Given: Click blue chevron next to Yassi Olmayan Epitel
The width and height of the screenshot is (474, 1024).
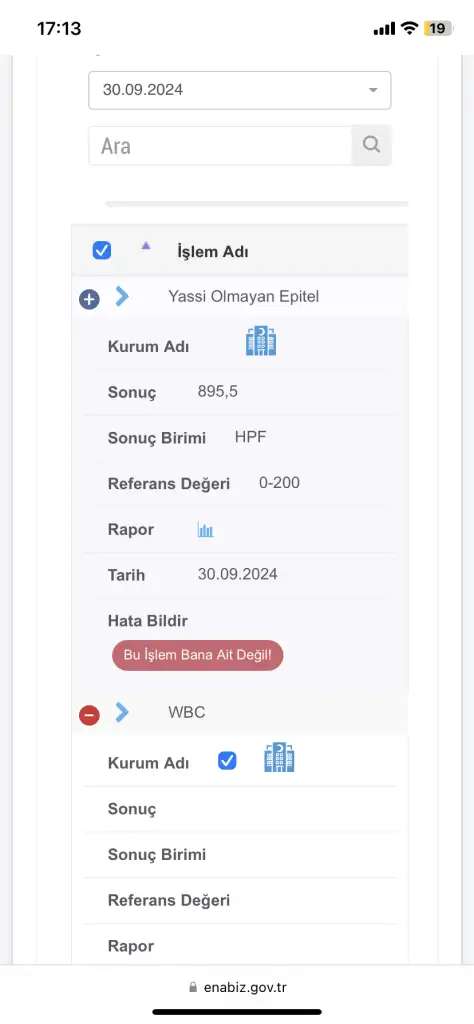Looking at the screenshot, I should (x=122, y=296).
